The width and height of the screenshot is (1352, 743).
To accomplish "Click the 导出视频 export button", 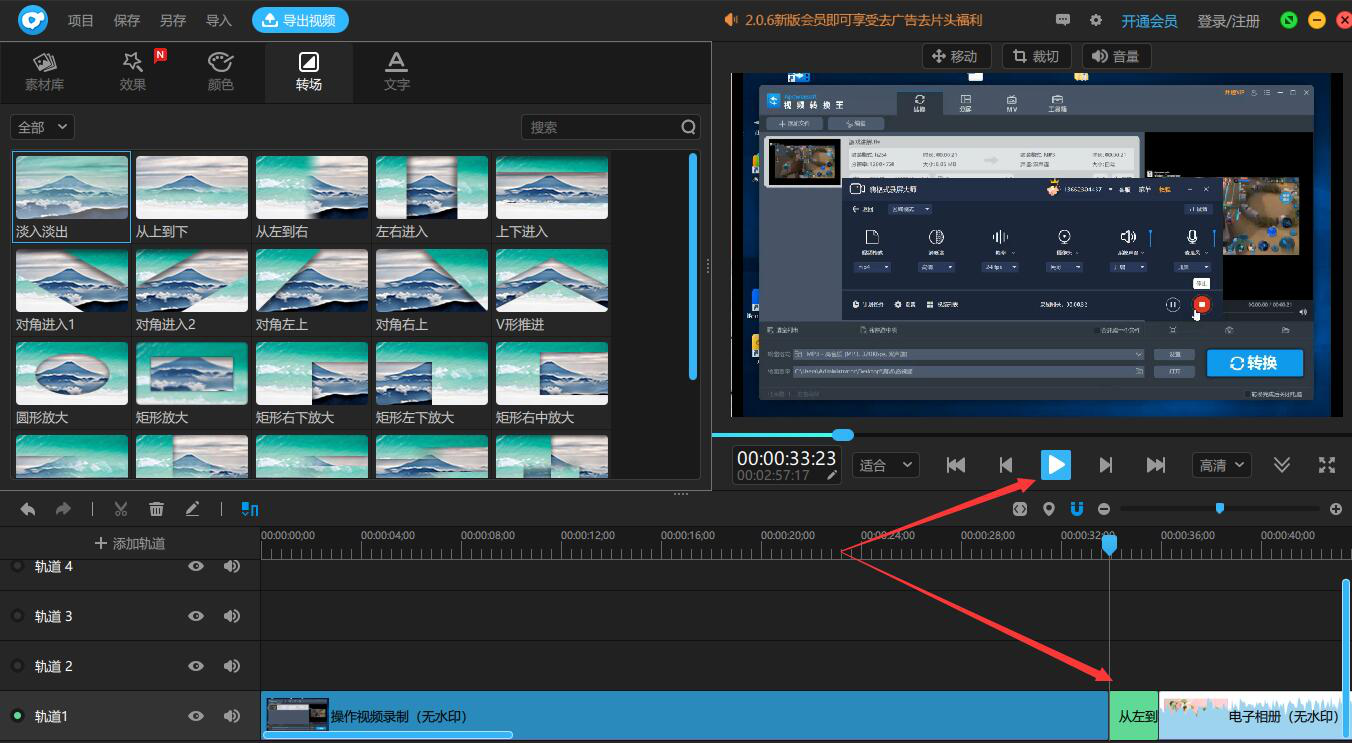I will 300,20.
